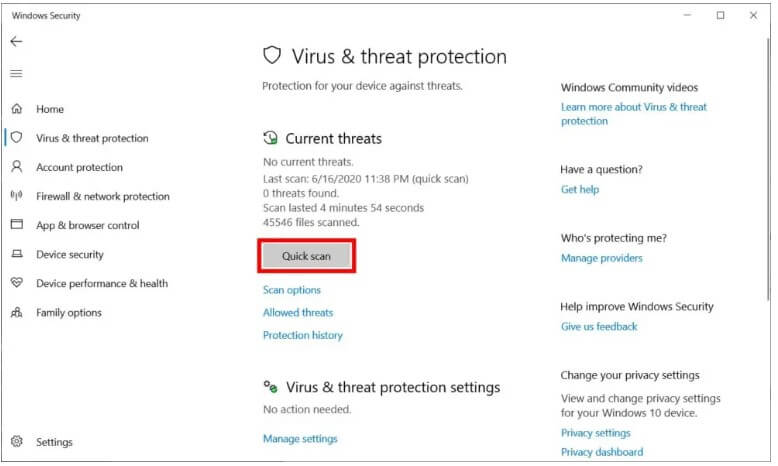This screenshot has height=466, width=778.
Task: Open Protection history link
Action: 303,336
